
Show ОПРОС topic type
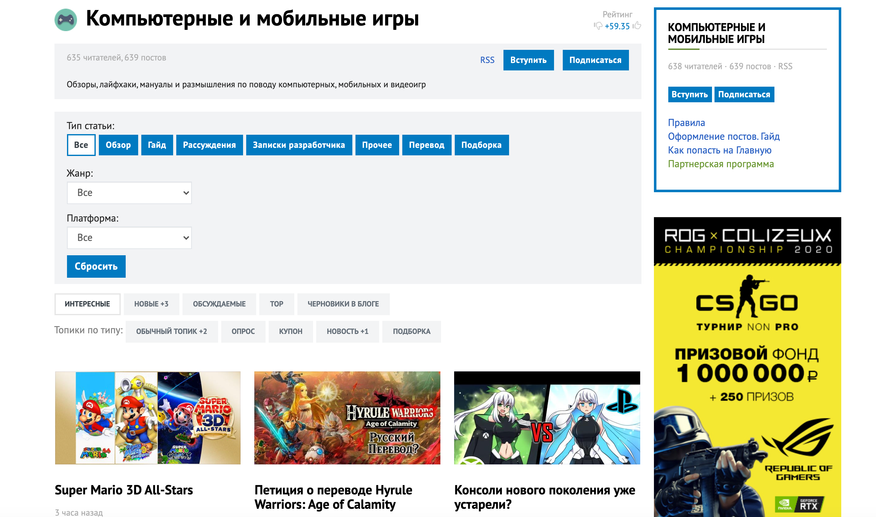(243, 331)
